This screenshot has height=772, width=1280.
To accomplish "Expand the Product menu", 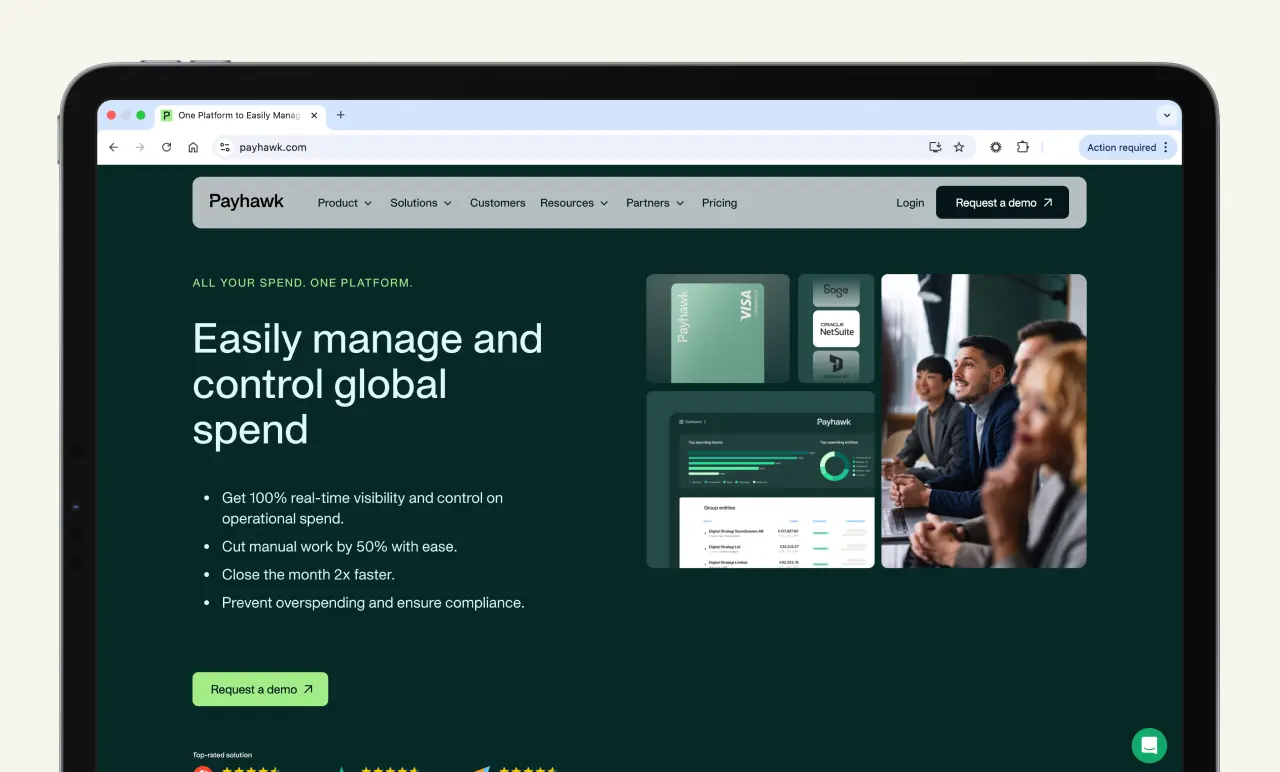I will click(345, 203).
